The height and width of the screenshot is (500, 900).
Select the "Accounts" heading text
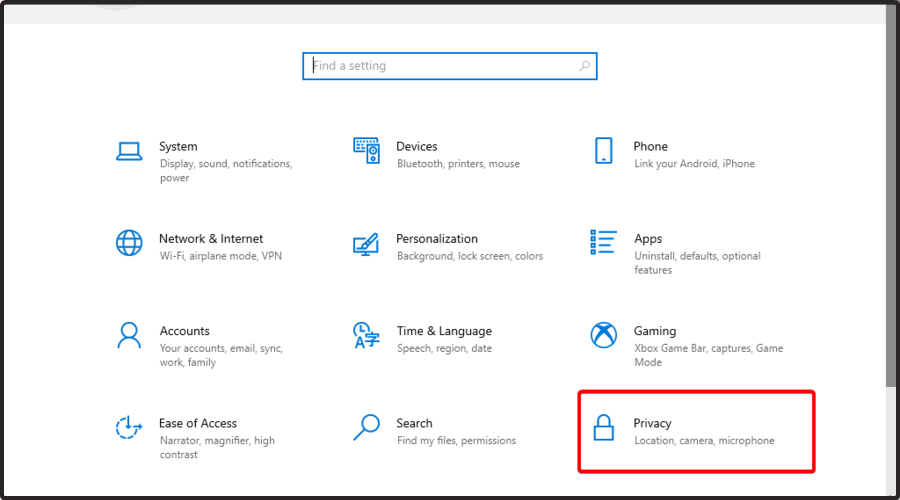pos(185,331)
